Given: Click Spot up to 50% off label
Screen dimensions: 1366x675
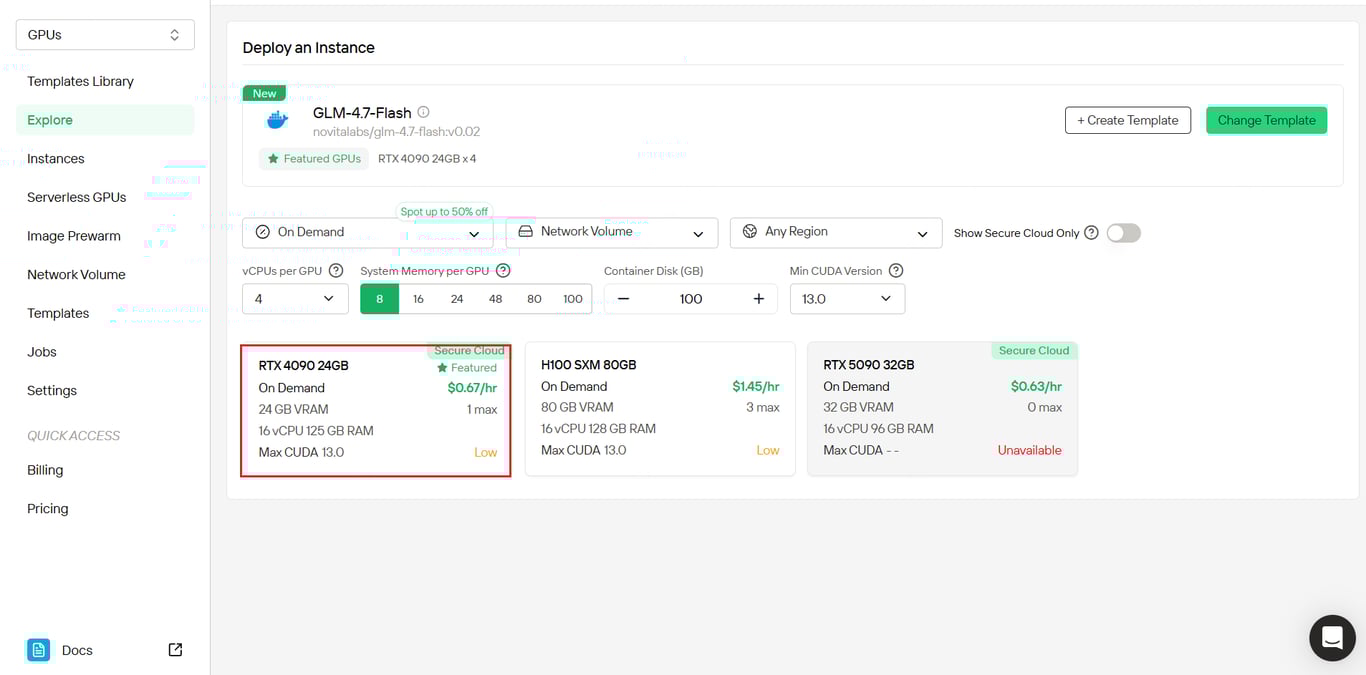Looking at the screenshot, I should (444, 212).
